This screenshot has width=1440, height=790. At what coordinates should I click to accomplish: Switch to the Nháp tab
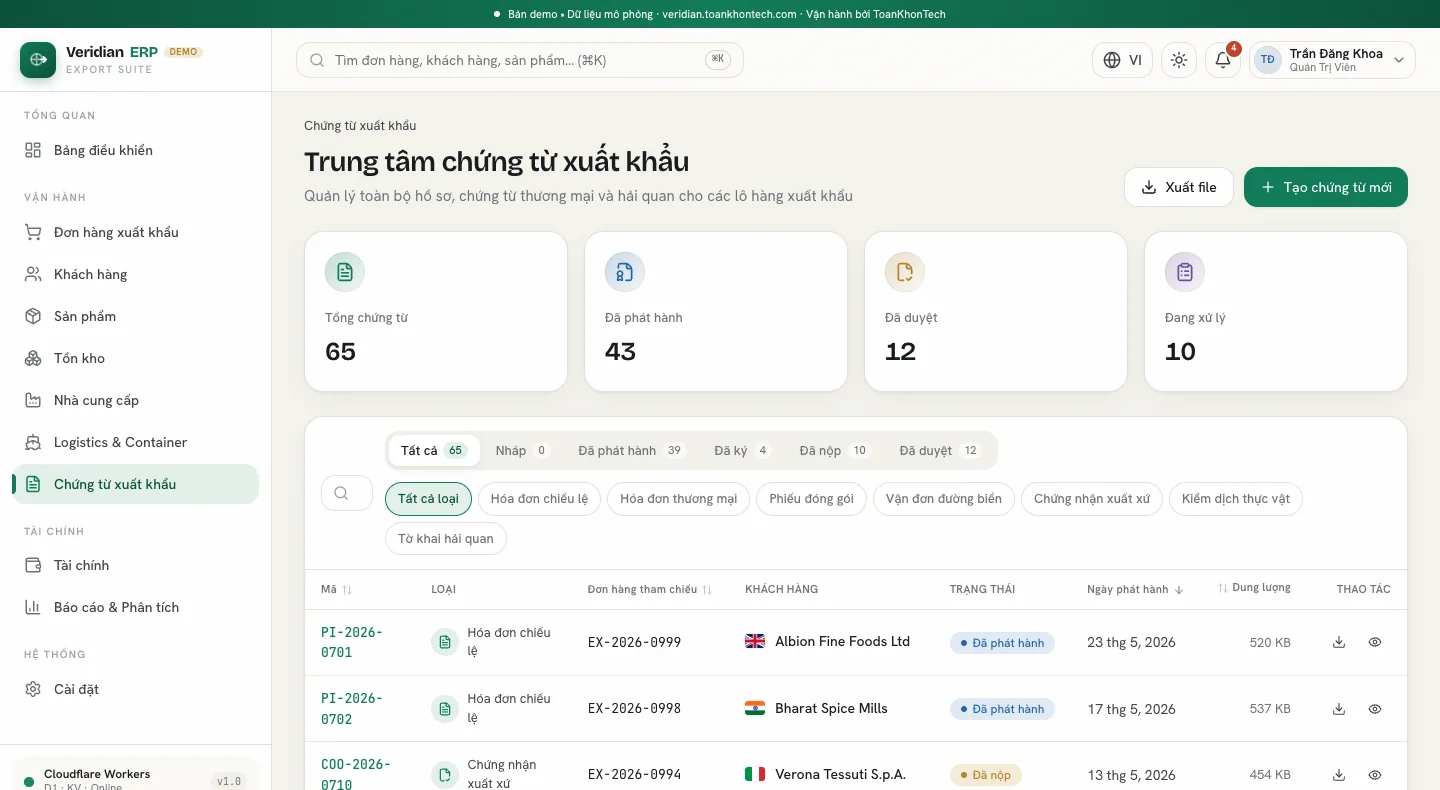point(522,450)
